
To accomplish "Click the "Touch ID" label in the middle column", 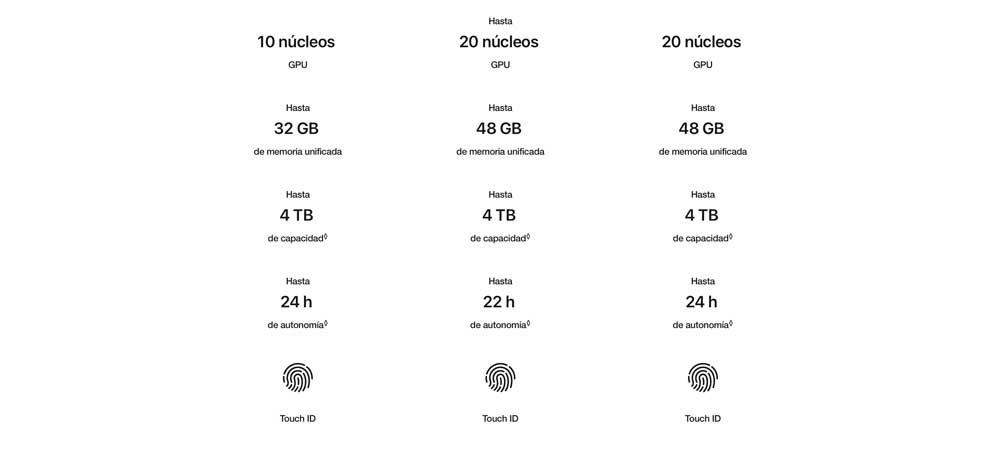I will [500, 419].
